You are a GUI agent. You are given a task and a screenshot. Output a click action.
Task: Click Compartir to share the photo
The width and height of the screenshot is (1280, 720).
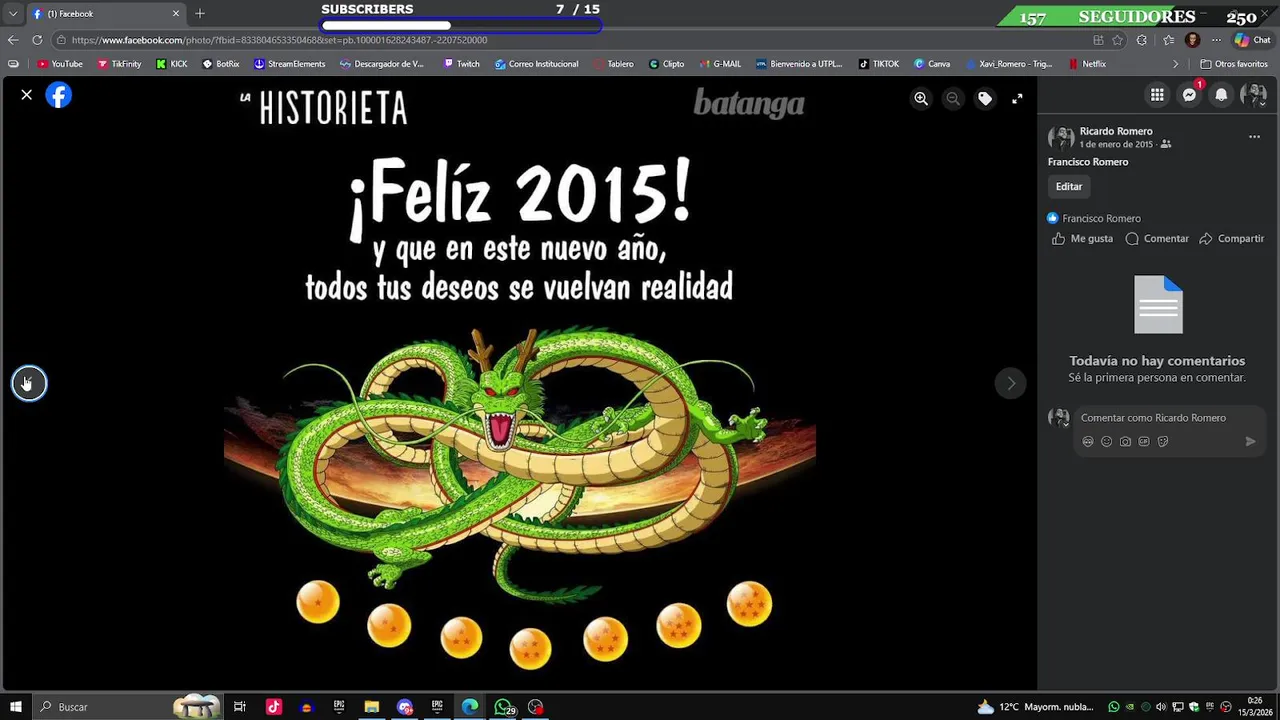pyautogui.click(x=1231, y=239)
